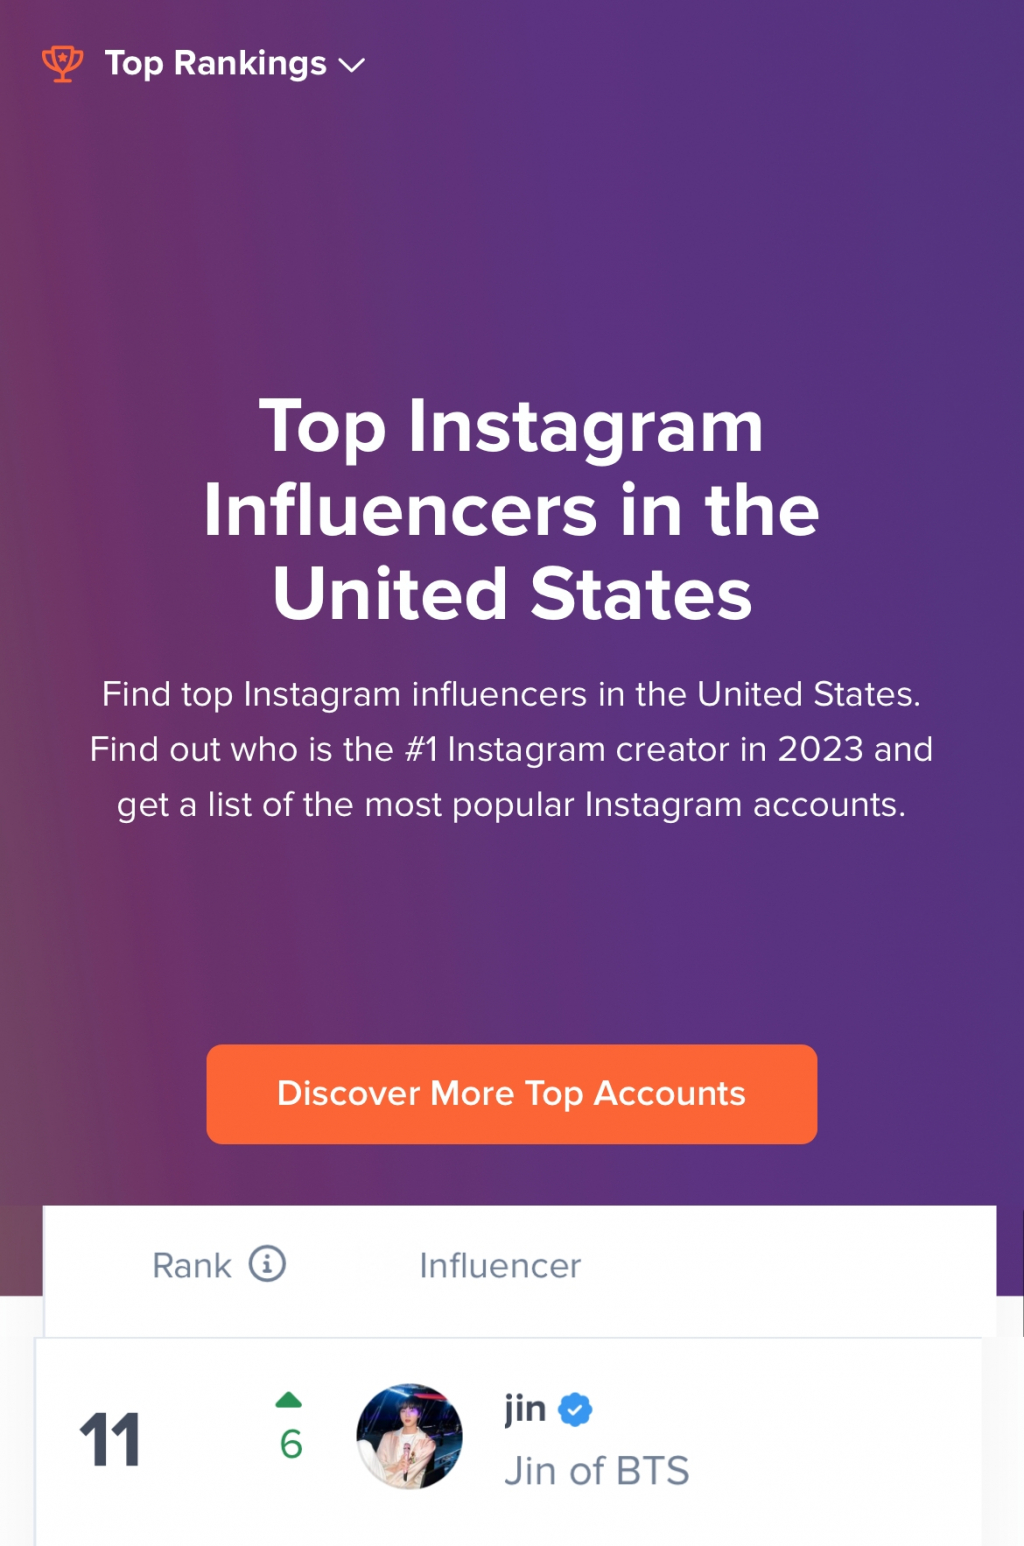Click the line "most popular Instagram accounts"
This screenshot has width=1024, height=1546.
click(x=511, y=804)
